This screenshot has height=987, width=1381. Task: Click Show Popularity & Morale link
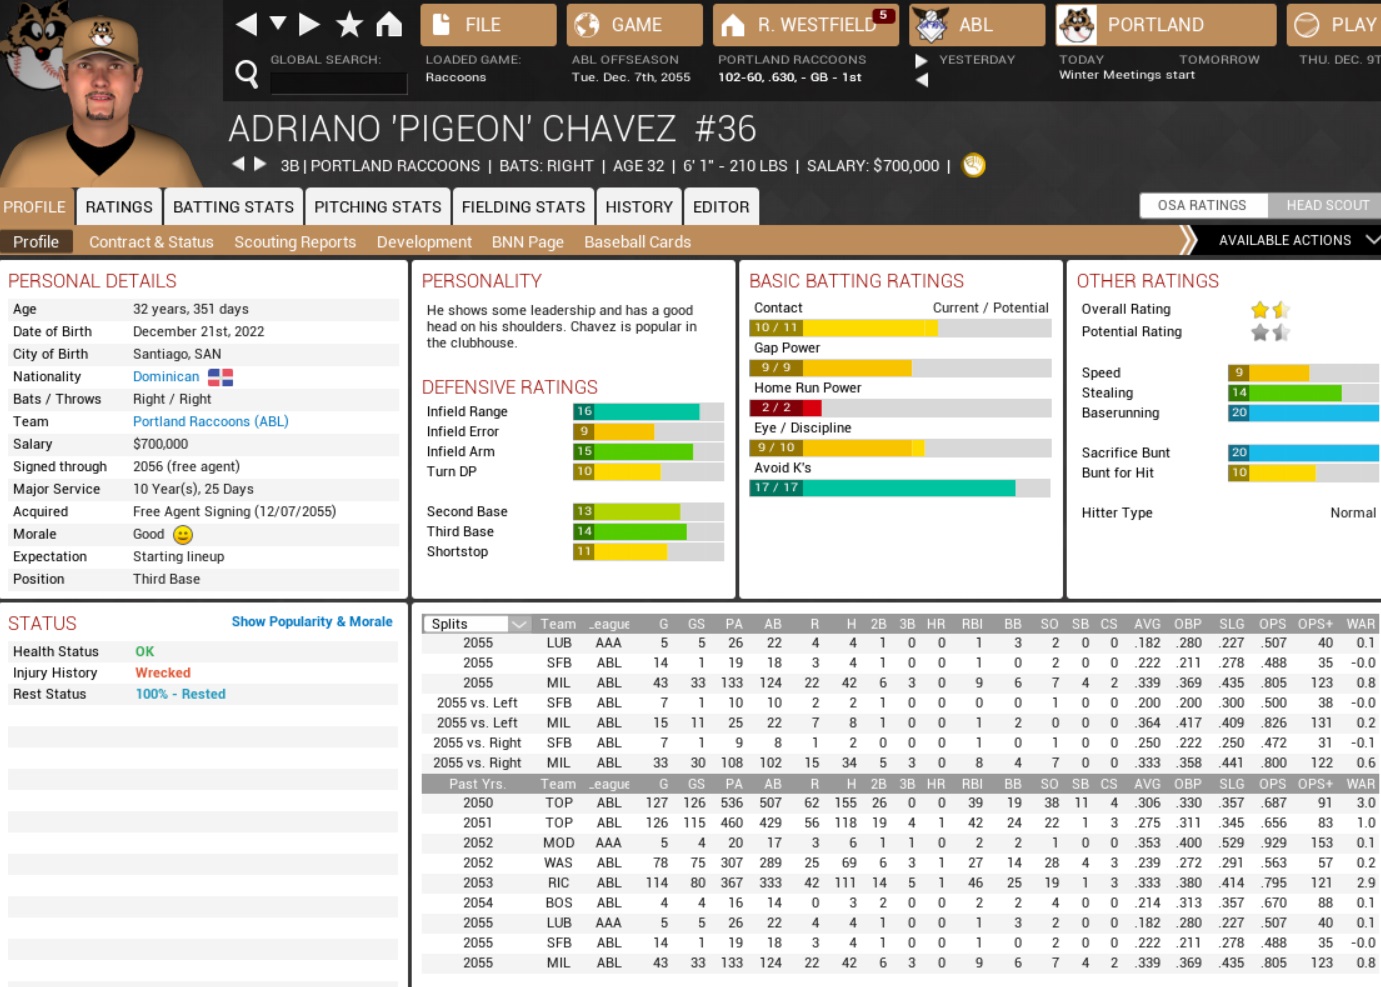312,622
